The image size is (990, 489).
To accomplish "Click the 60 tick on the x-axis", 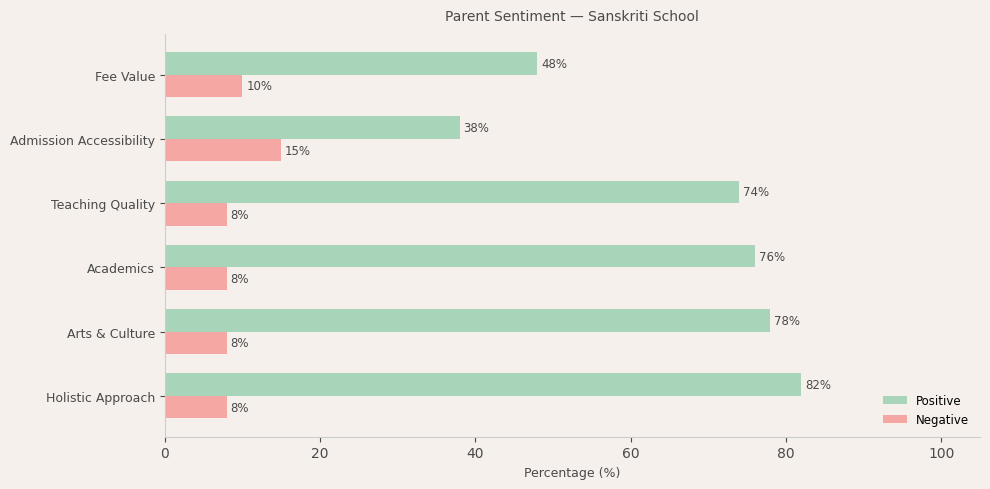I will [x=631, y=454].
